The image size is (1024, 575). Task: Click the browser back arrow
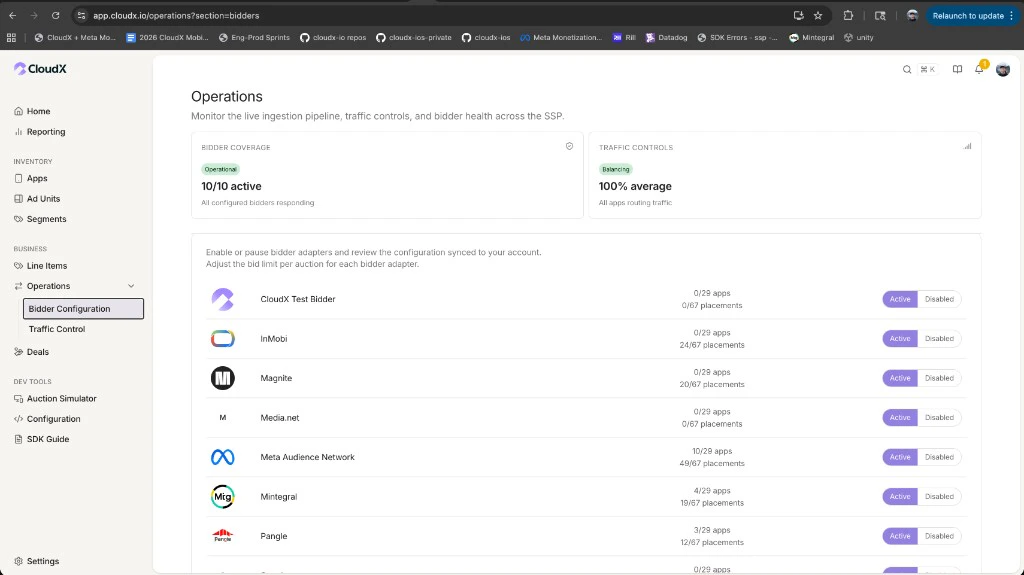pyautogui.click(x=12, y=16)
